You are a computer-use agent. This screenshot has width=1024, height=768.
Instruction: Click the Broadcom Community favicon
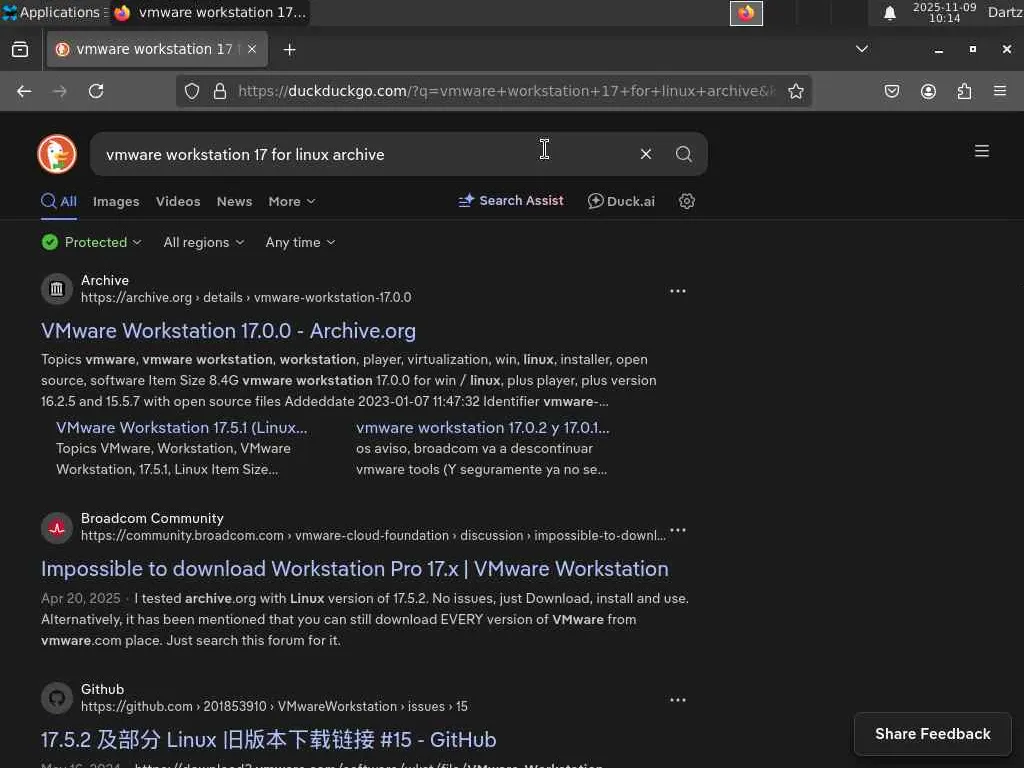coord(57,528)
